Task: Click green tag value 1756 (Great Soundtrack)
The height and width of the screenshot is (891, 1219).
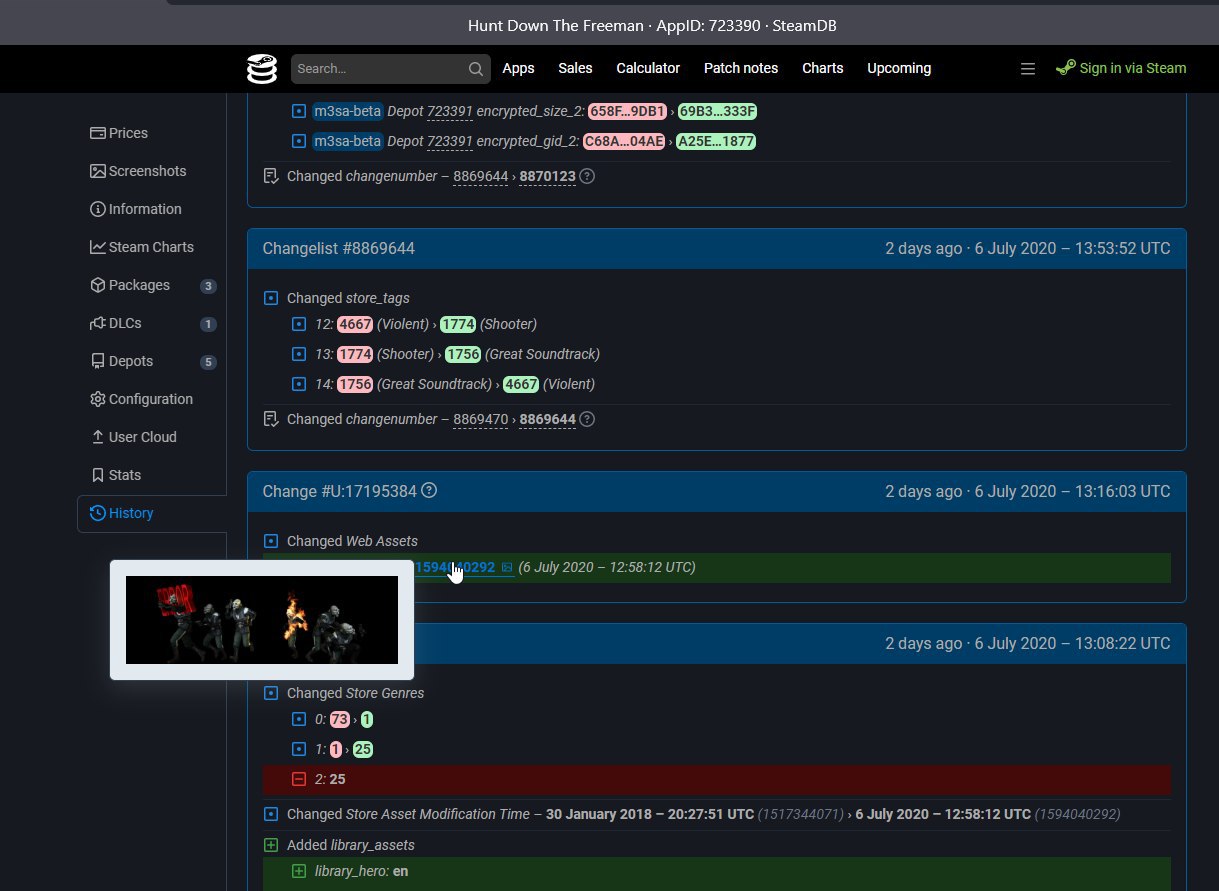Action: tap(463, 354)
